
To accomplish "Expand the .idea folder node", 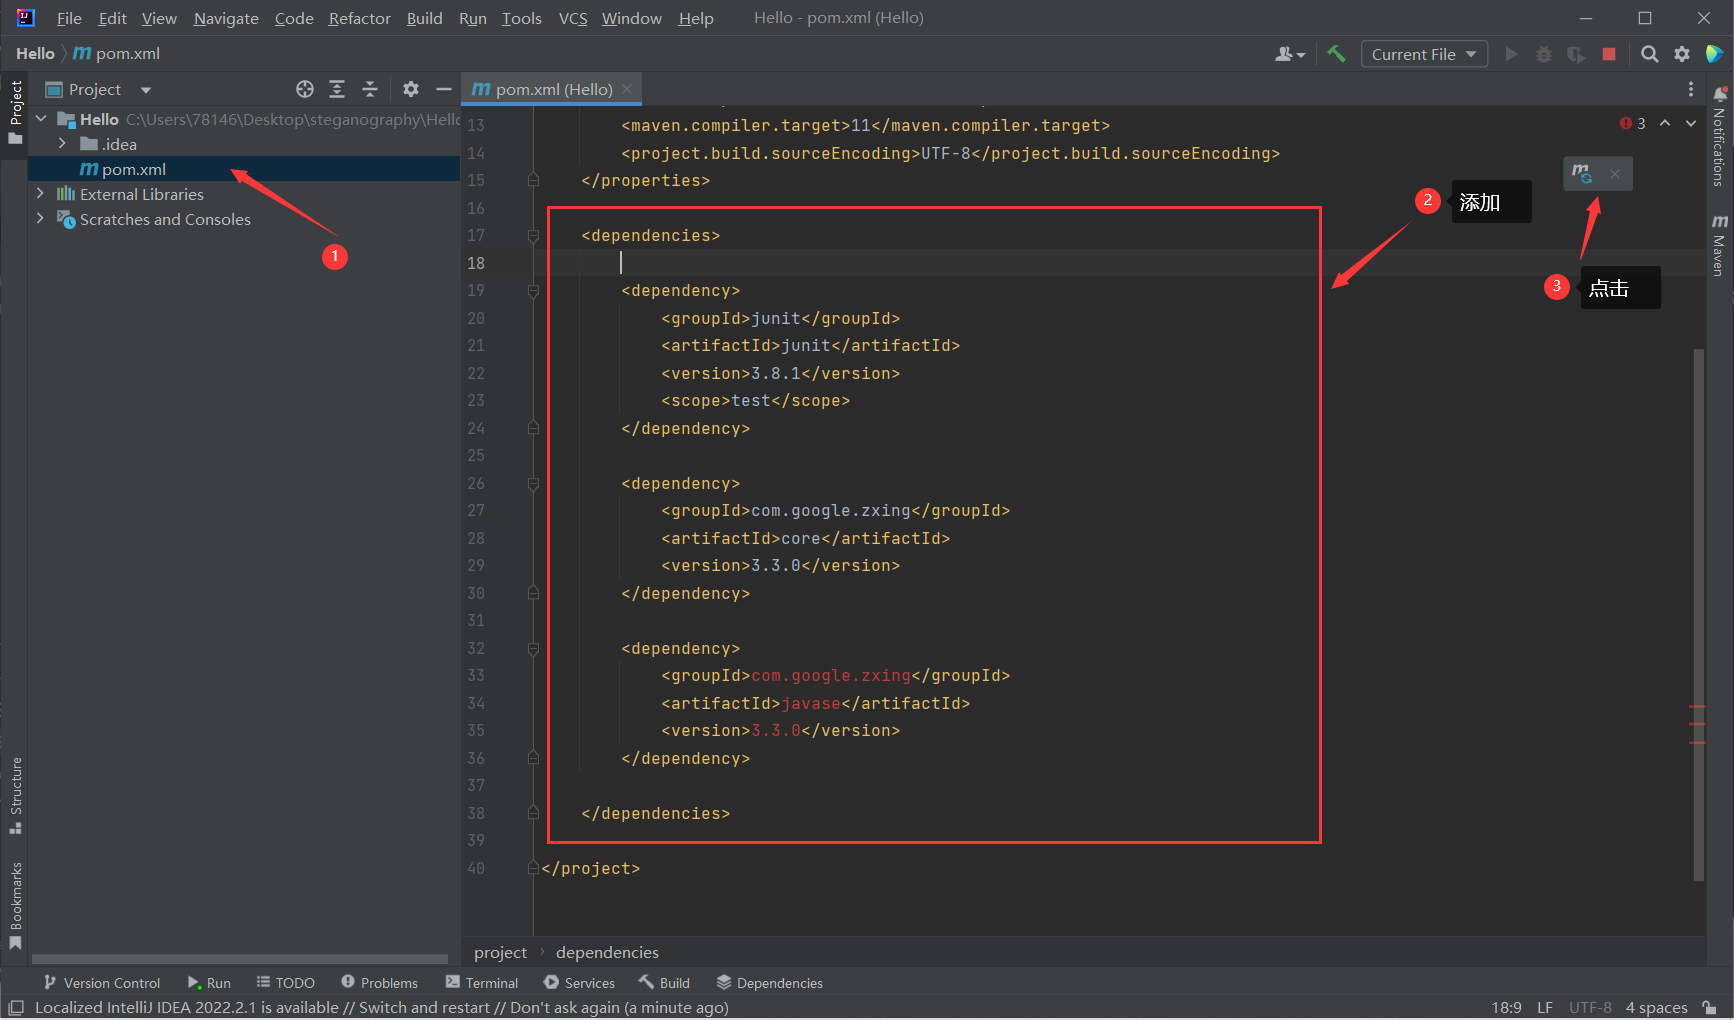I will pyautogui.click(x=62, y=144).
